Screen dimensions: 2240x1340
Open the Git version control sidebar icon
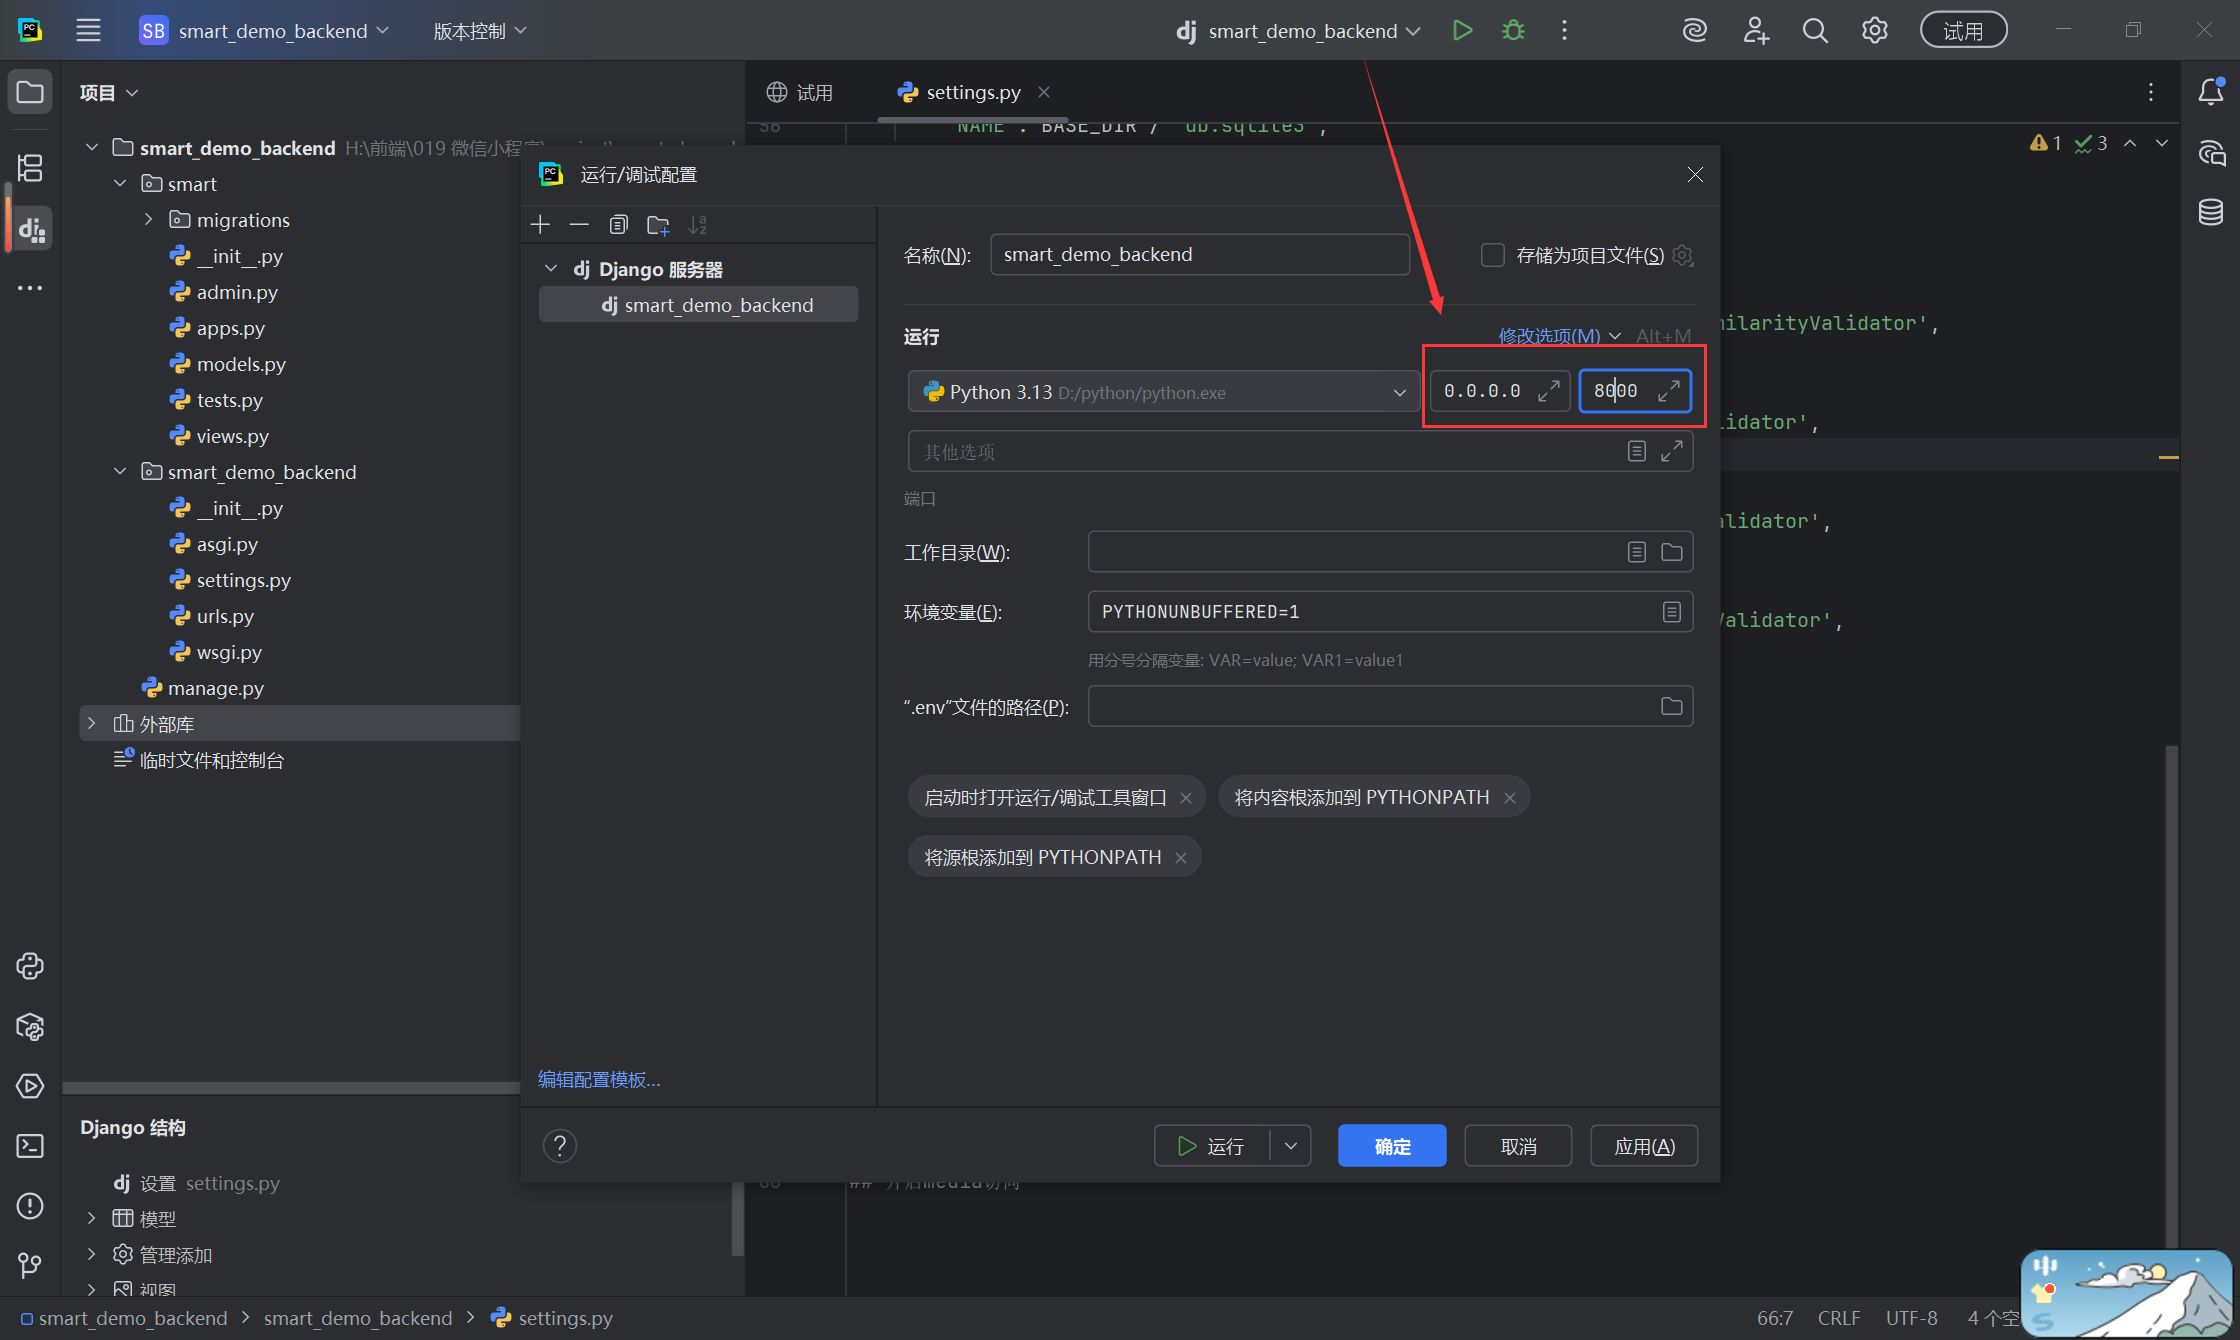point(30,1266)
